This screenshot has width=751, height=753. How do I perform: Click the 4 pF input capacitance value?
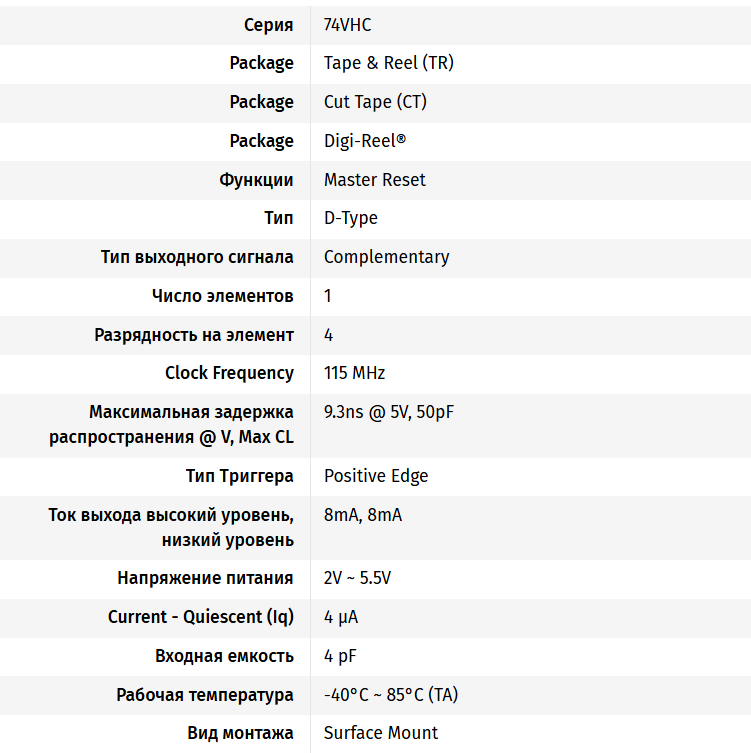[x=339, y=656]
